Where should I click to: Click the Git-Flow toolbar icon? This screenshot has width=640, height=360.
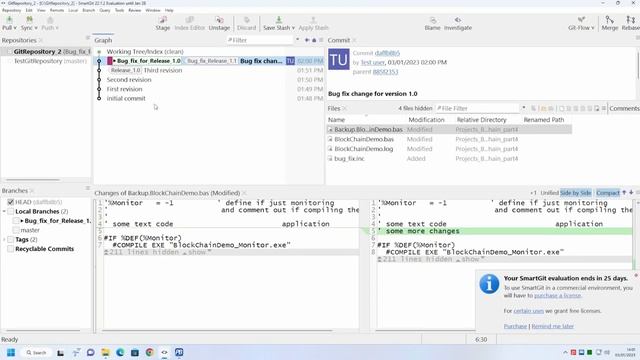click(581, 20)
